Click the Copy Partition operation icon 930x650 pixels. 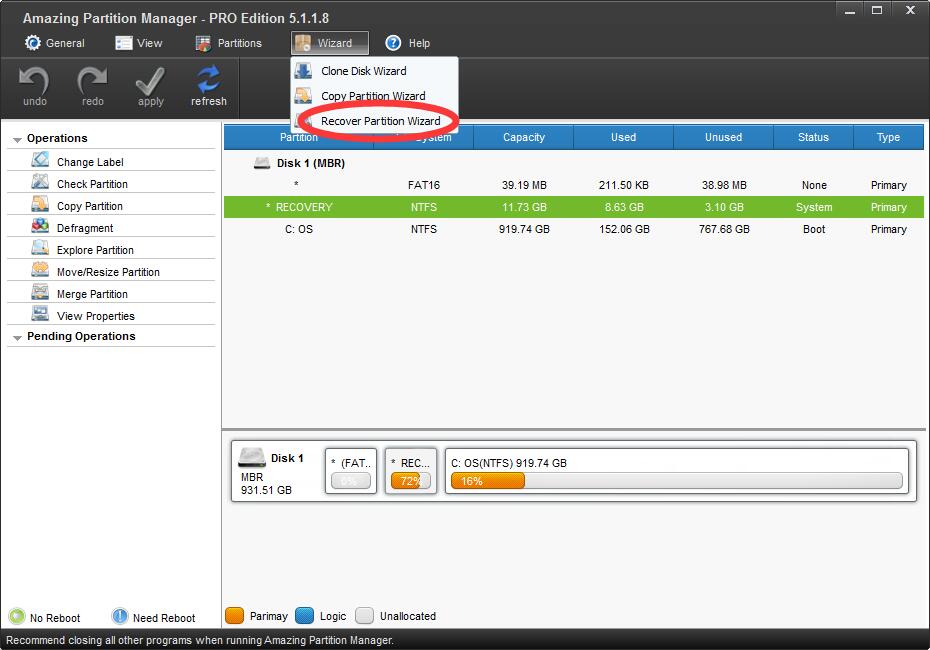pyautogui.click(x=40, y=204)
